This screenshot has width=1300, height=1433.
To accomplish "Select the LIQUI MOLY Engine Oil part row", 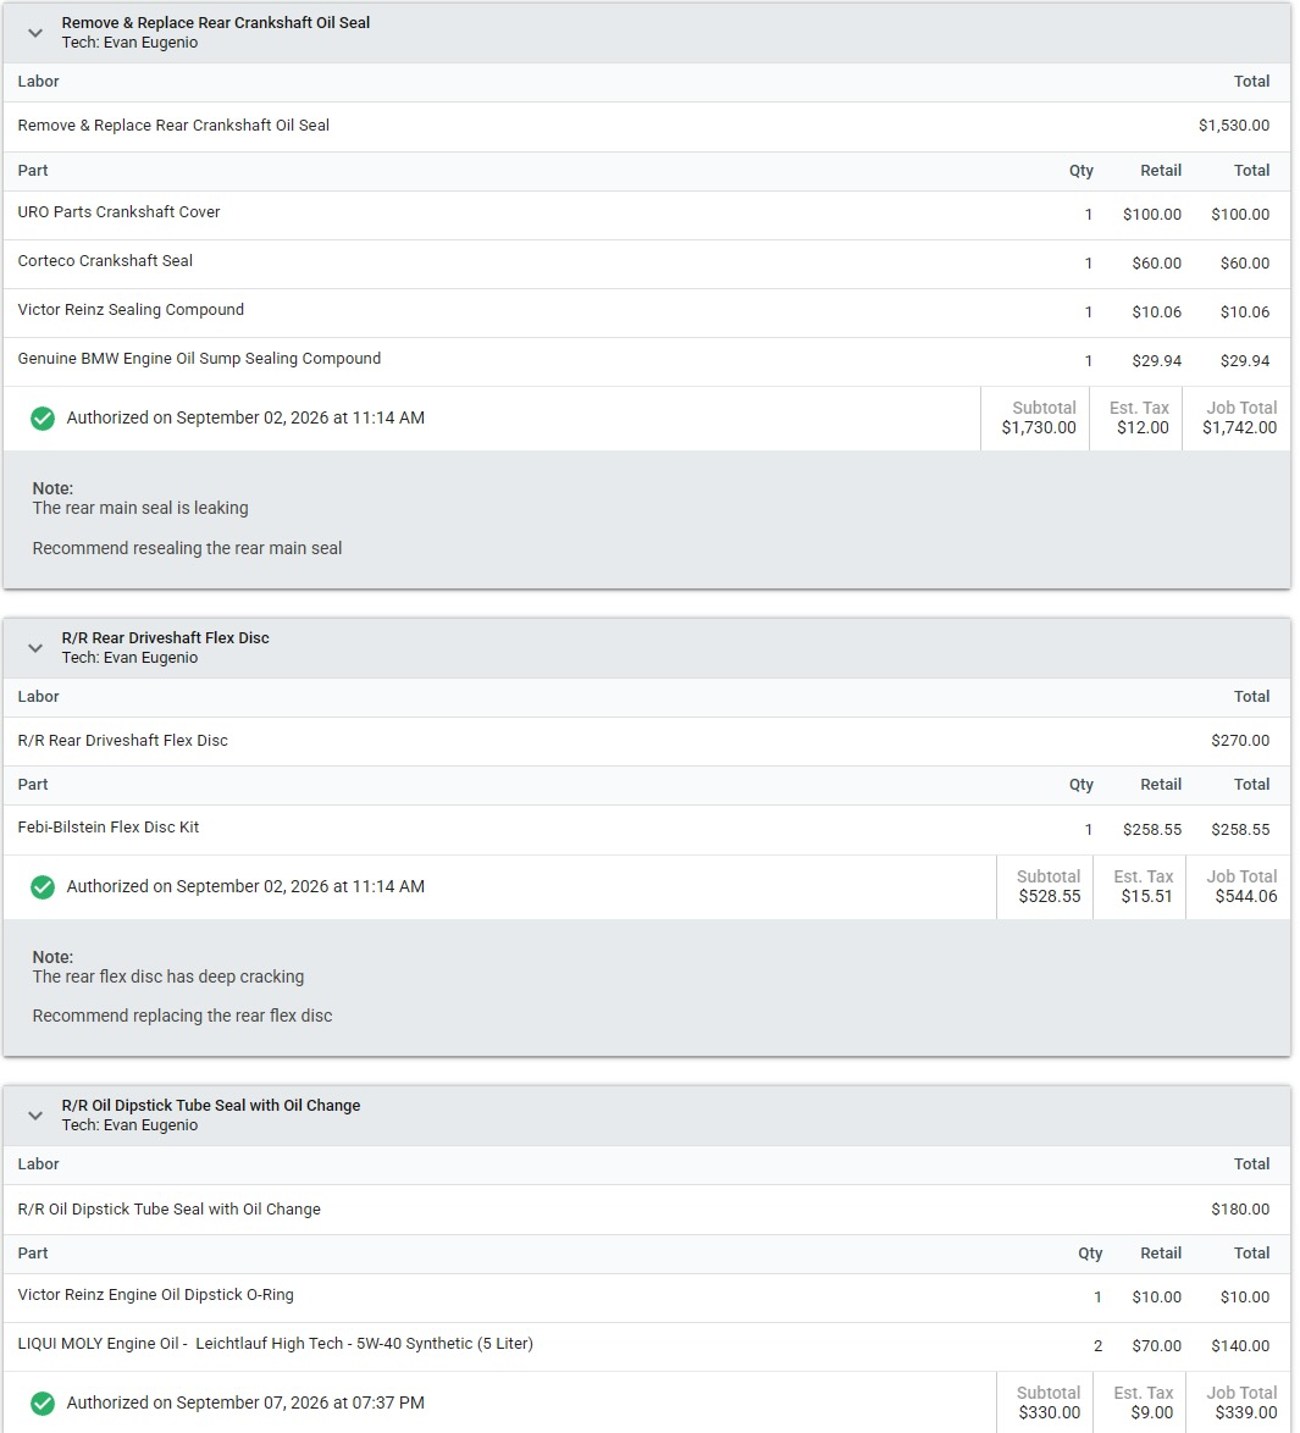I will coord(646,1347).
